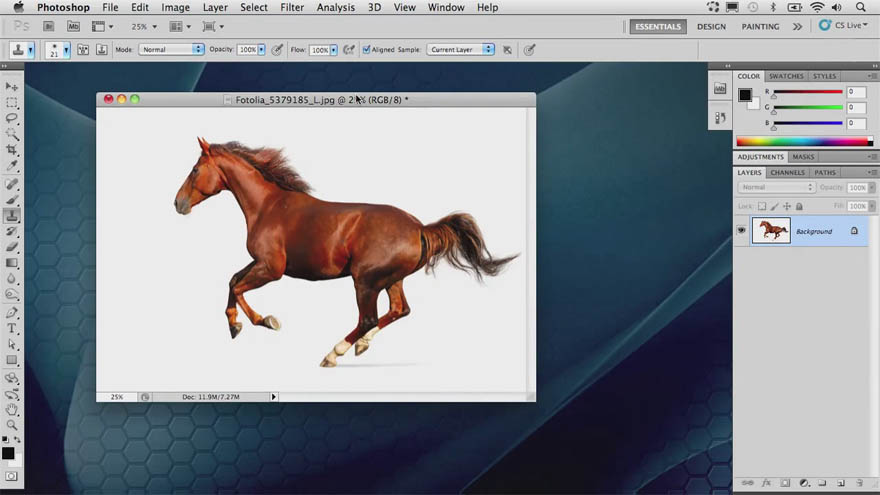Toggle lock position in Layers panel
This screenshot has width=880, height=495.
pyautogui.click(x=787, y=206)
